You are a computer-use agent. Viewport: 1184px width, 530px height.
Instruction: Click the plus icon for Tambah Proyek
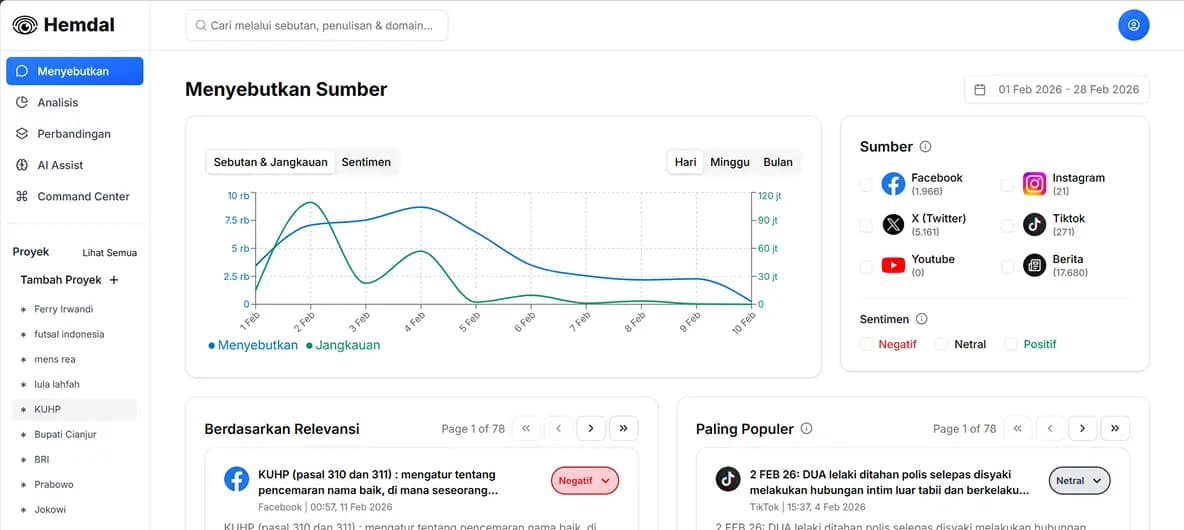click(114, 280)
